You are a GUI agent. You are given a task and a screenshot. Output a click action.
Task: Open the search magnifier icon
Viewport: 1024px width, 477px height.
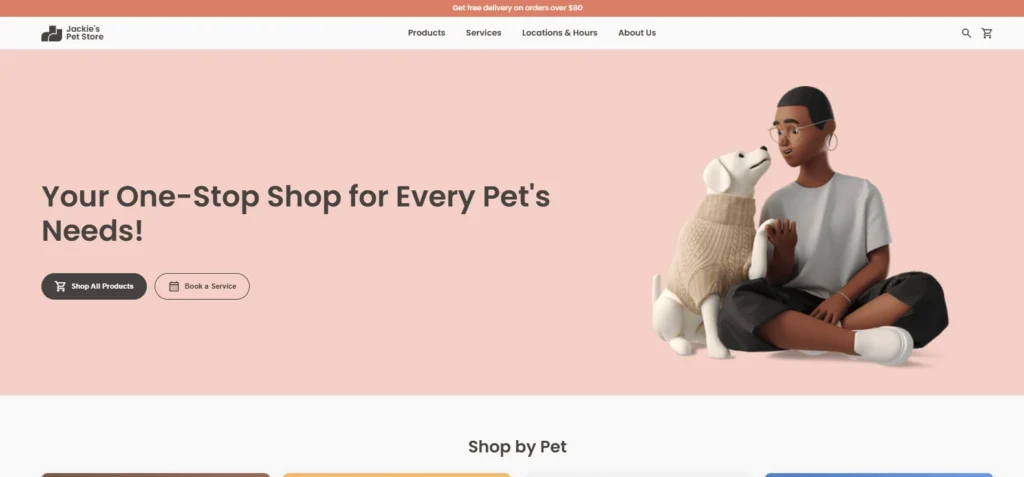tap(966, 33)
